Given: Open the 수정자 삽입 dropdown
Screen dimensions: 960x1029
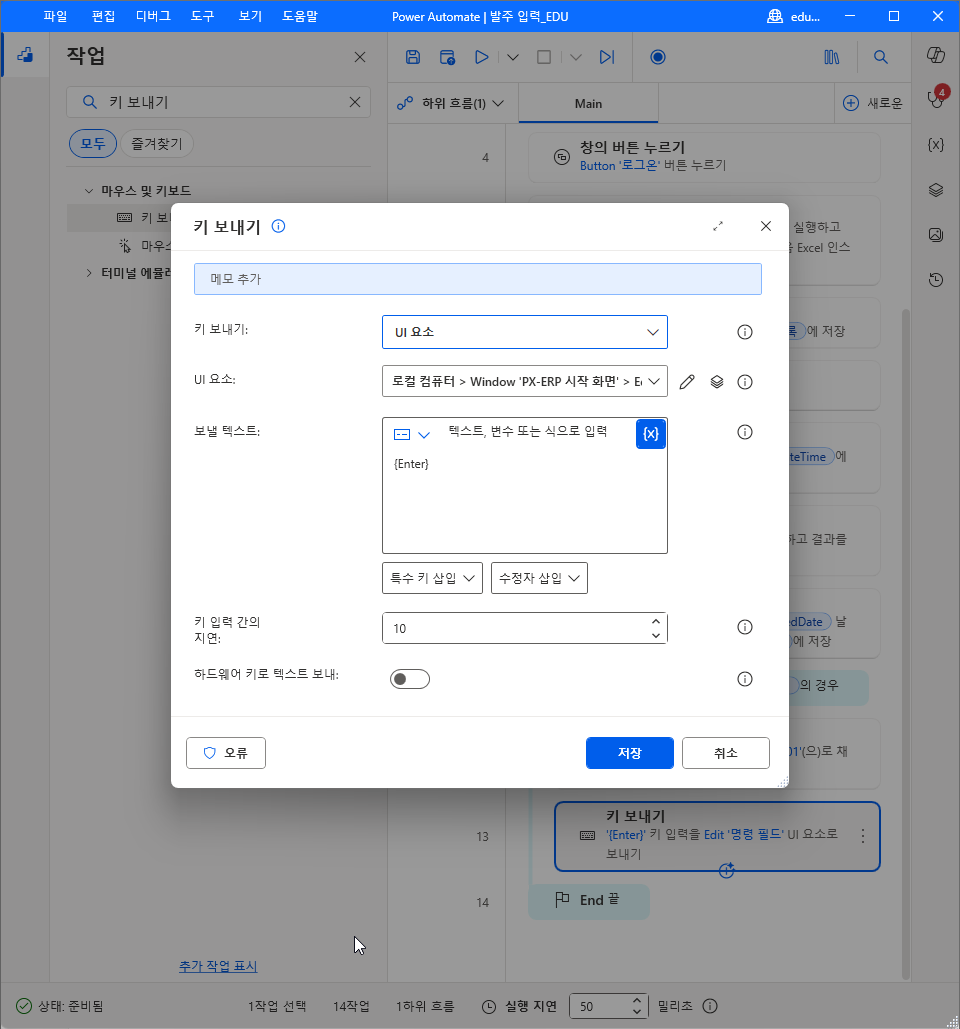Looking at the screenshot, I should (539, 578).
